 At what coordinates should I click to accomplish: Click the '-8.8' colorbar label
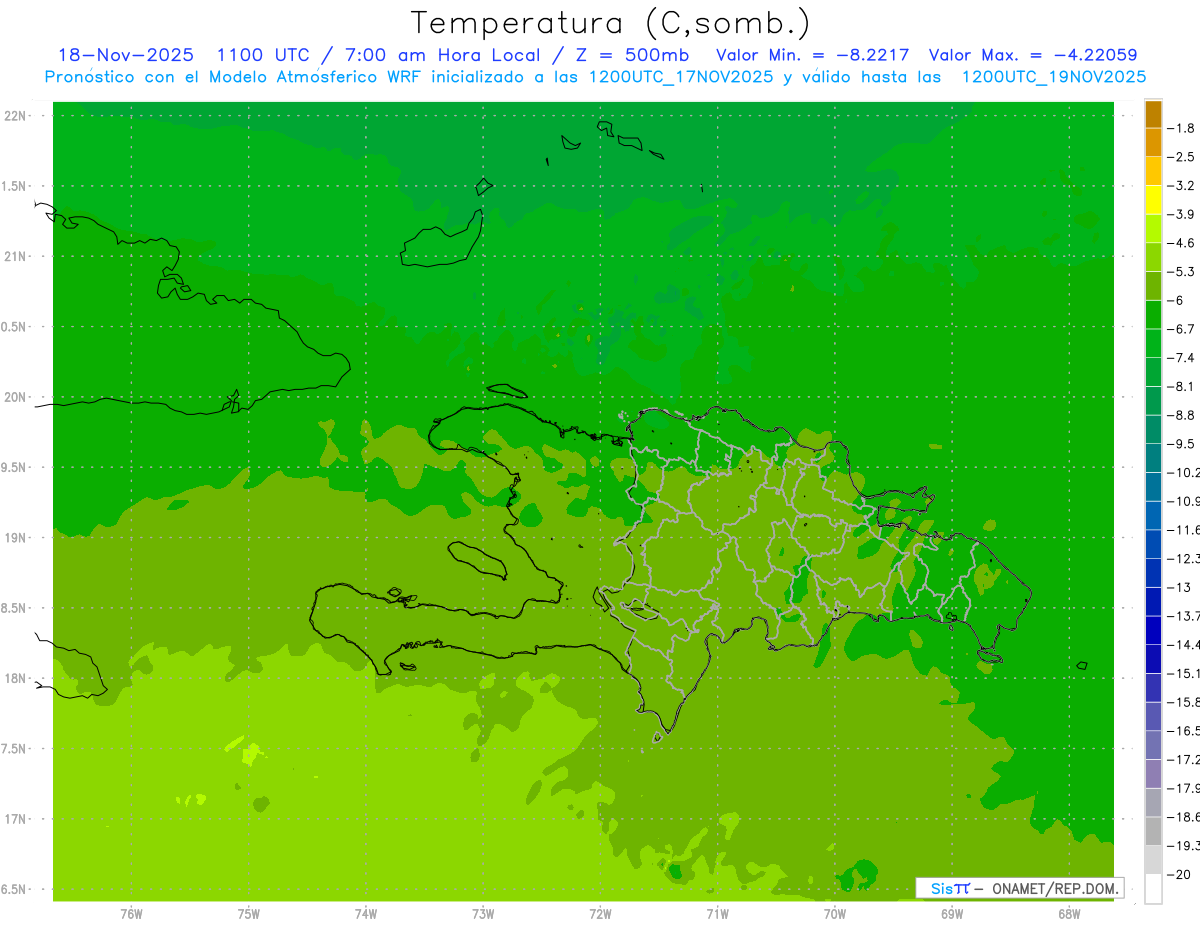pyautogui.click(x=1181, y=415)
